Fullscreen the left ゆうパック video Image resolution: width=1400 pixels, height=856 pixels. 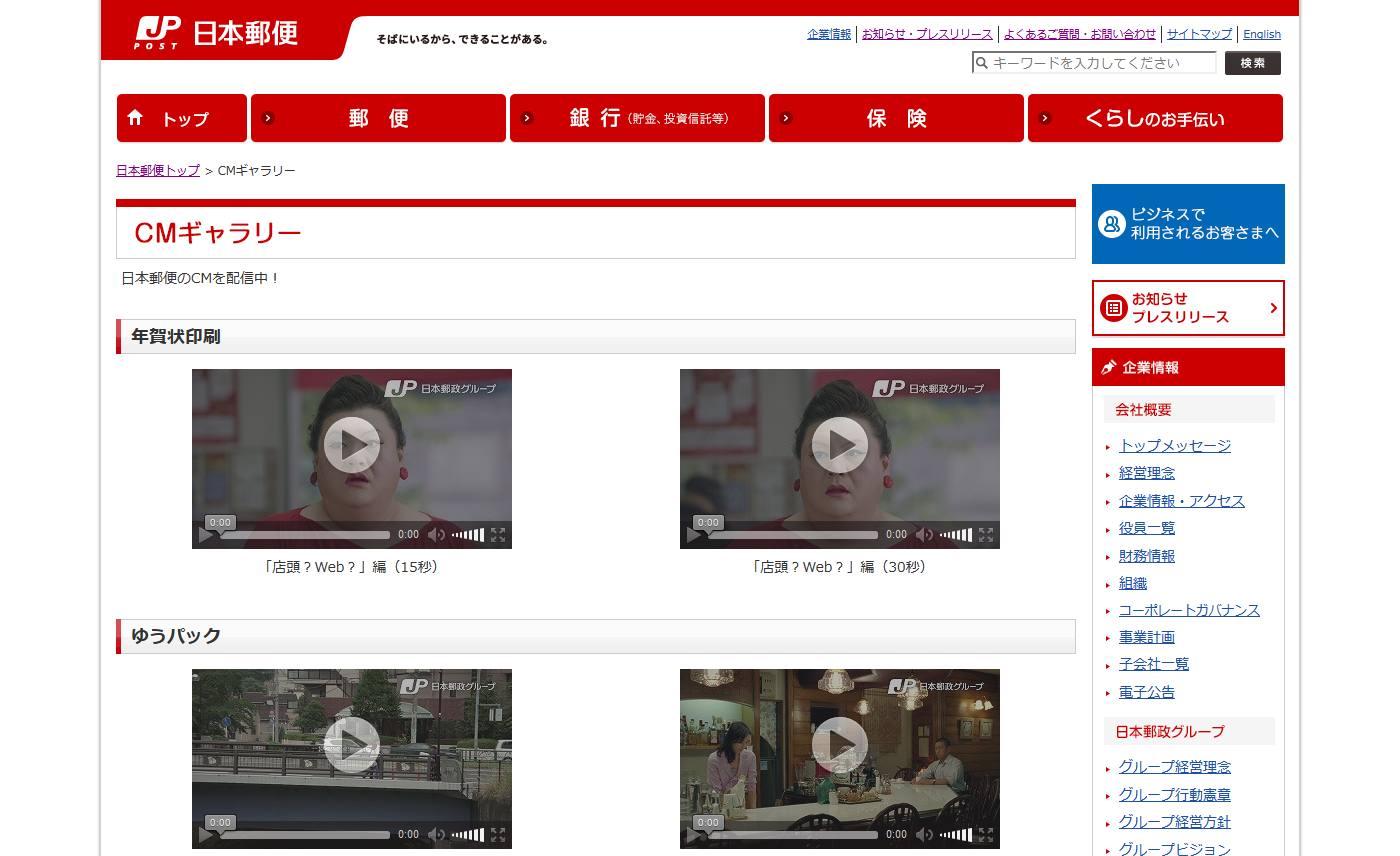498,835
